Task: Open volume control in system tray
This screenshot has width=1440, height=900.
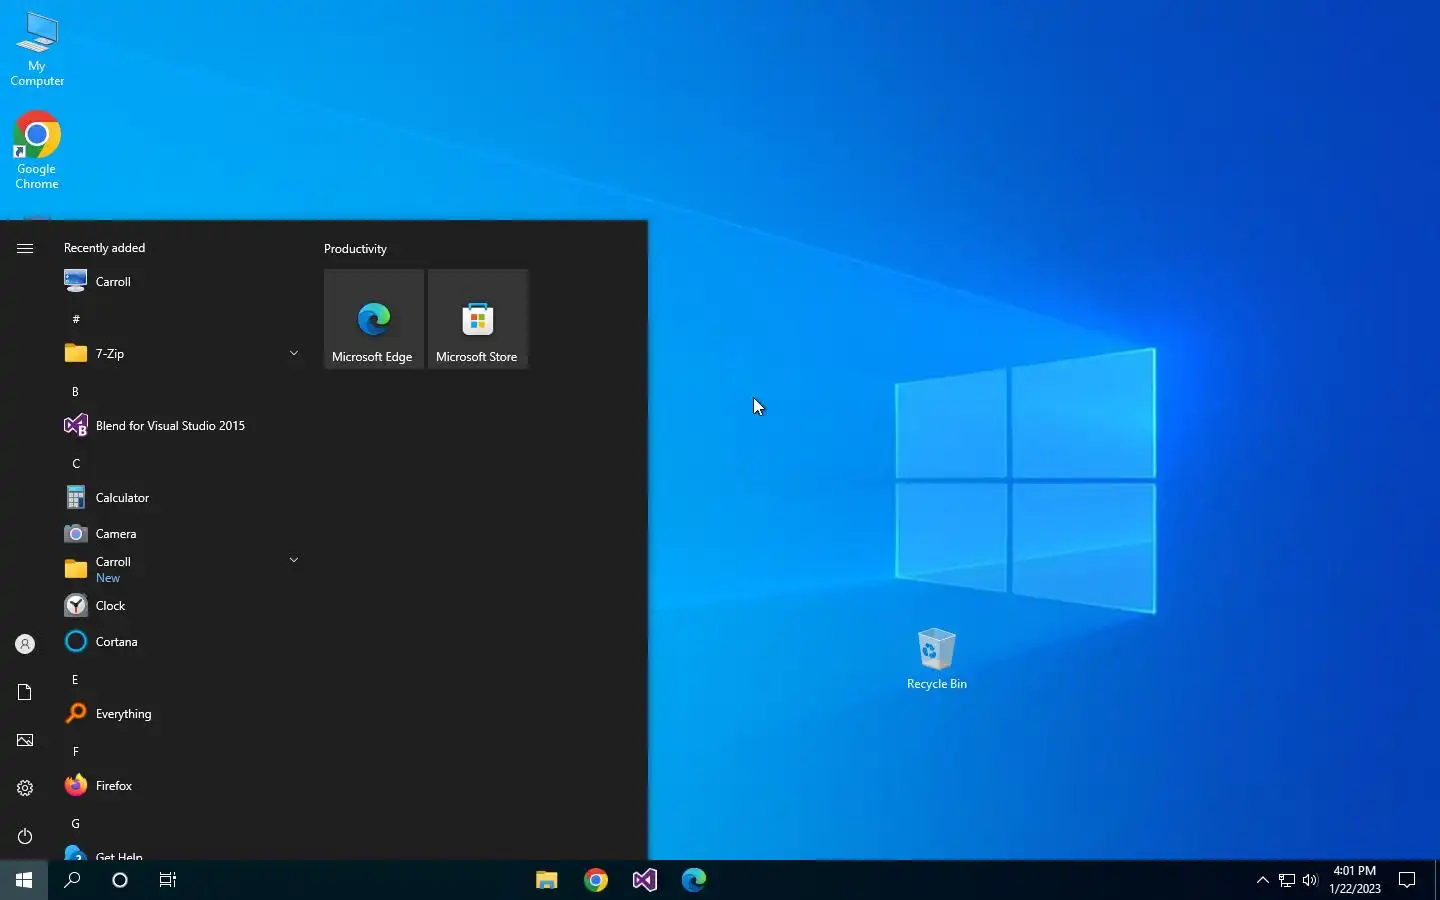Action: click(x=1310, y=880)
